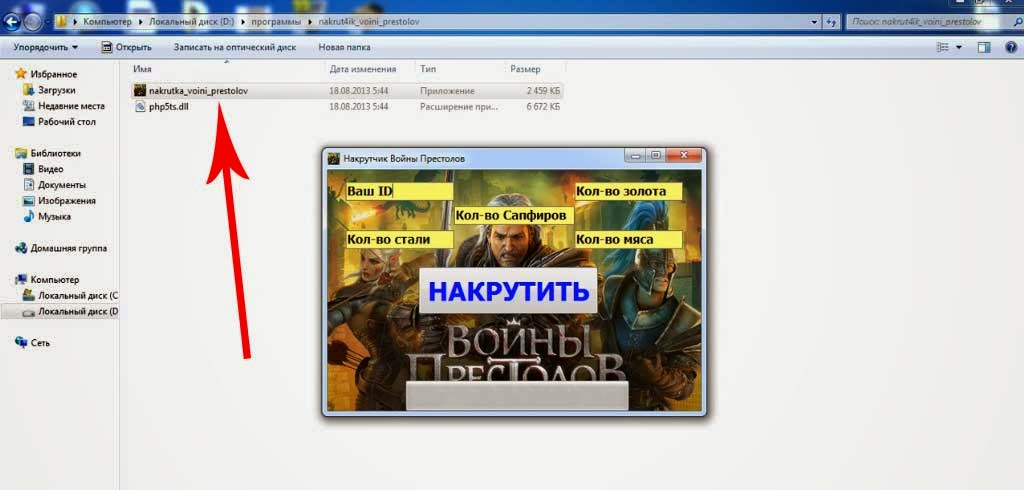Image resolution: width=1024 pixels, height=490 pixels.
Task: Sort by the Размер column header
Action: 525,69
